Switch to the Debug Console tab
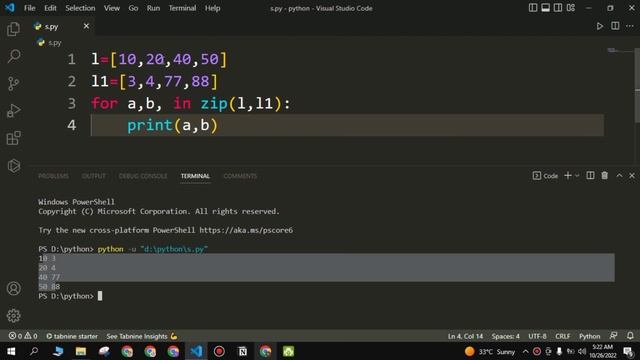This screenshot has height=360, width=640. click(143, 176)
